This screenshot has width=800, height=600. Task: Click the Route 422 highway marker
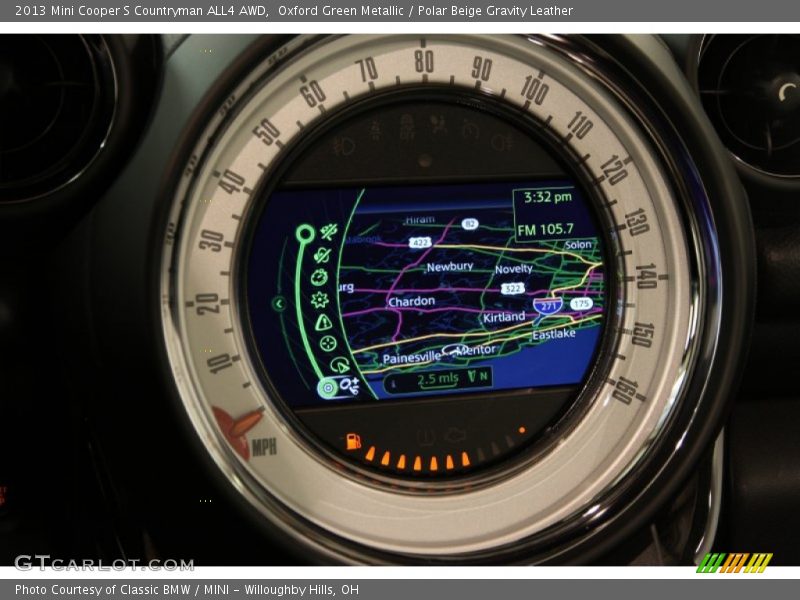click(419, 242)
